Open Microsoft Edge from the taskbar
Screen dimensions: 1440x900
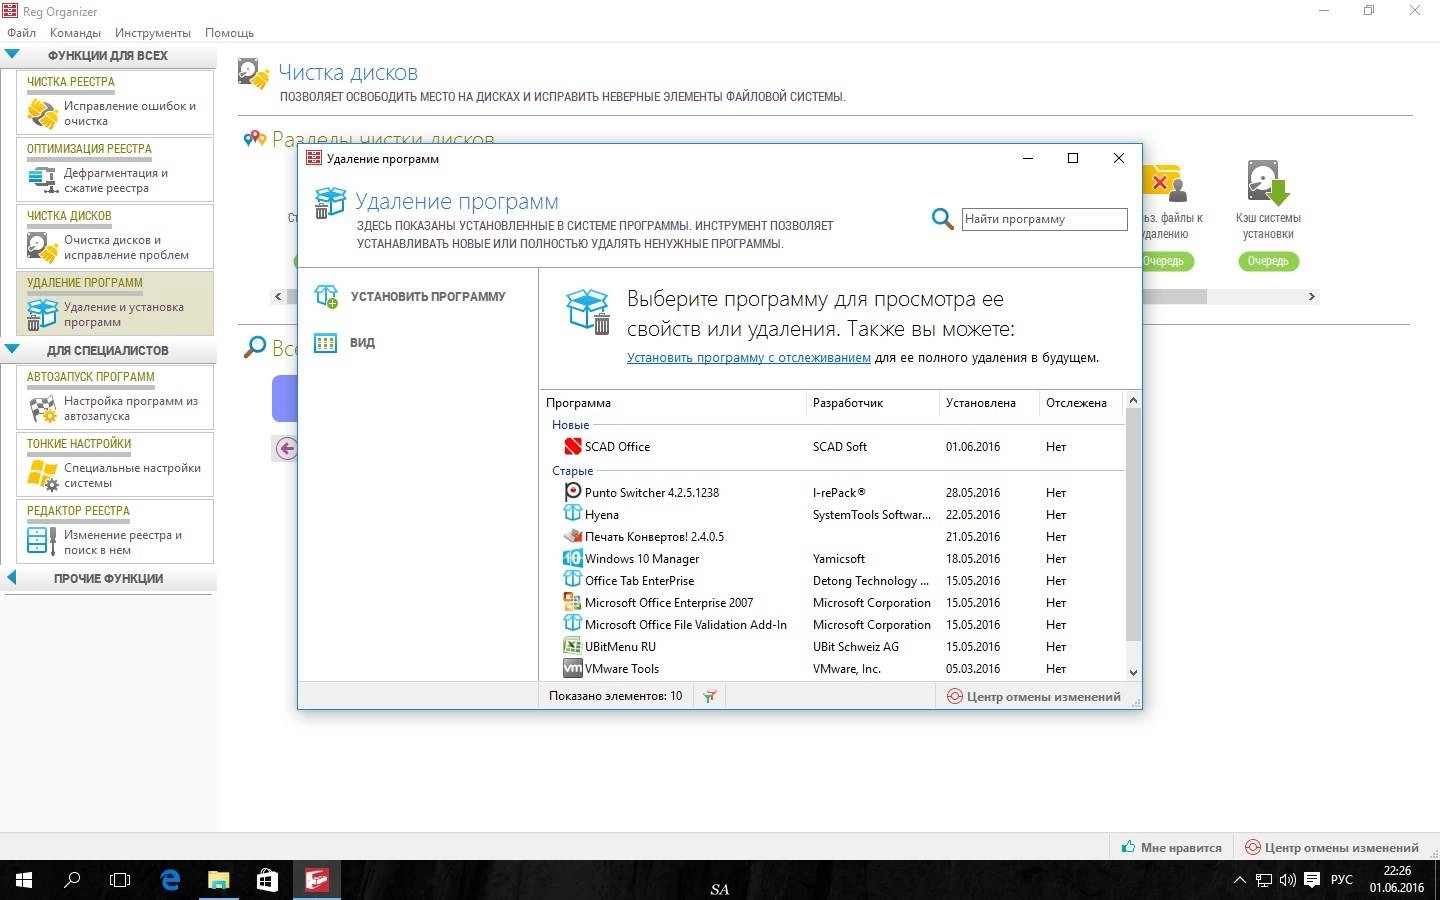click(170, 880)
